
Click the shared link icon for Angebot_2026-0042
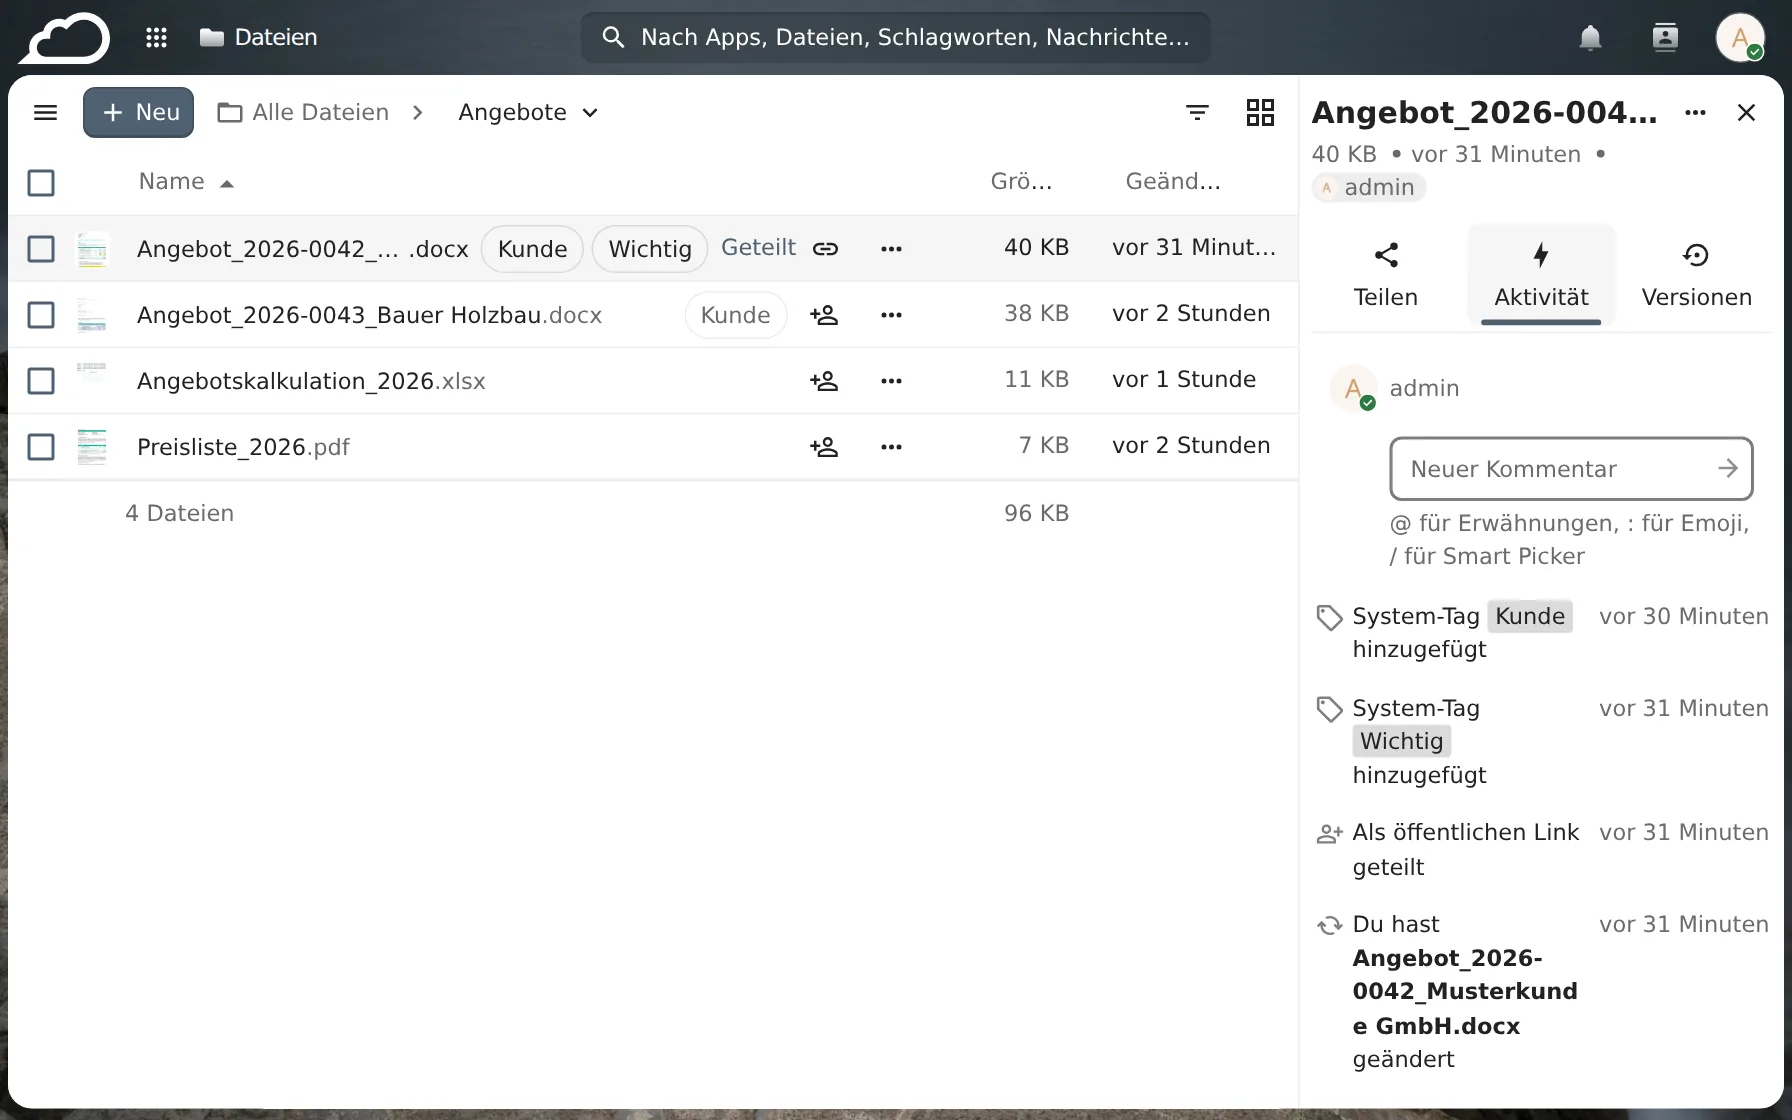coord(825,248)
